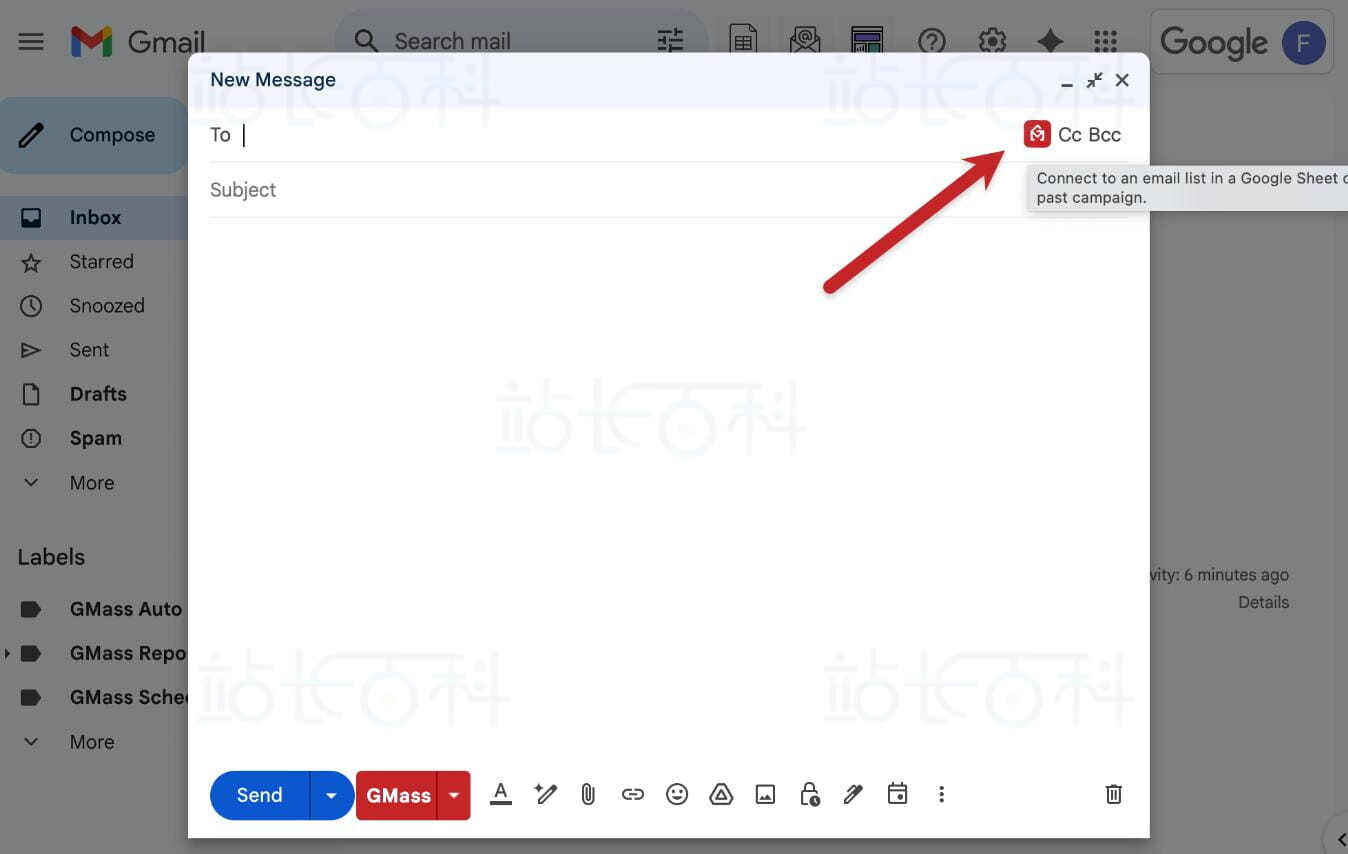Insert files using Google Drive
Viewport: 1348px width, 854px height.
[721, 794]
